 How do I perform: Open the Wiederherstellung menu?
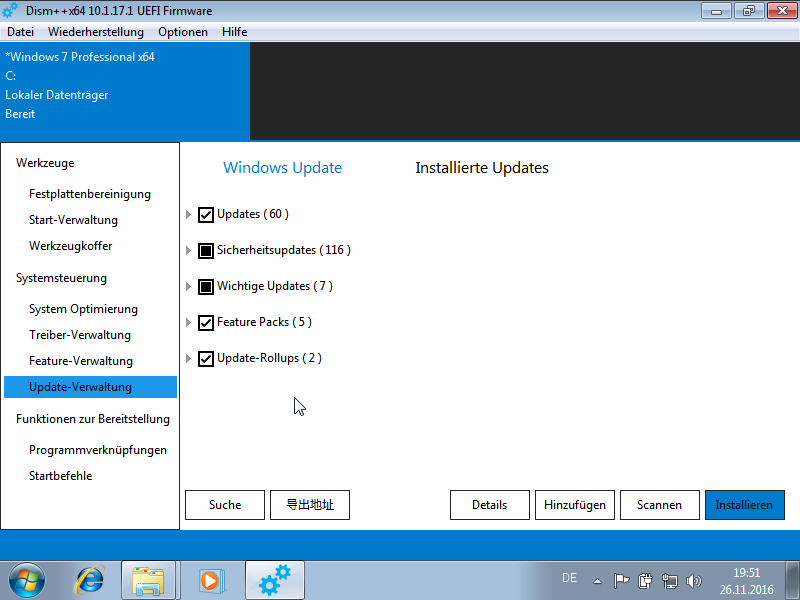coord(96,32)
